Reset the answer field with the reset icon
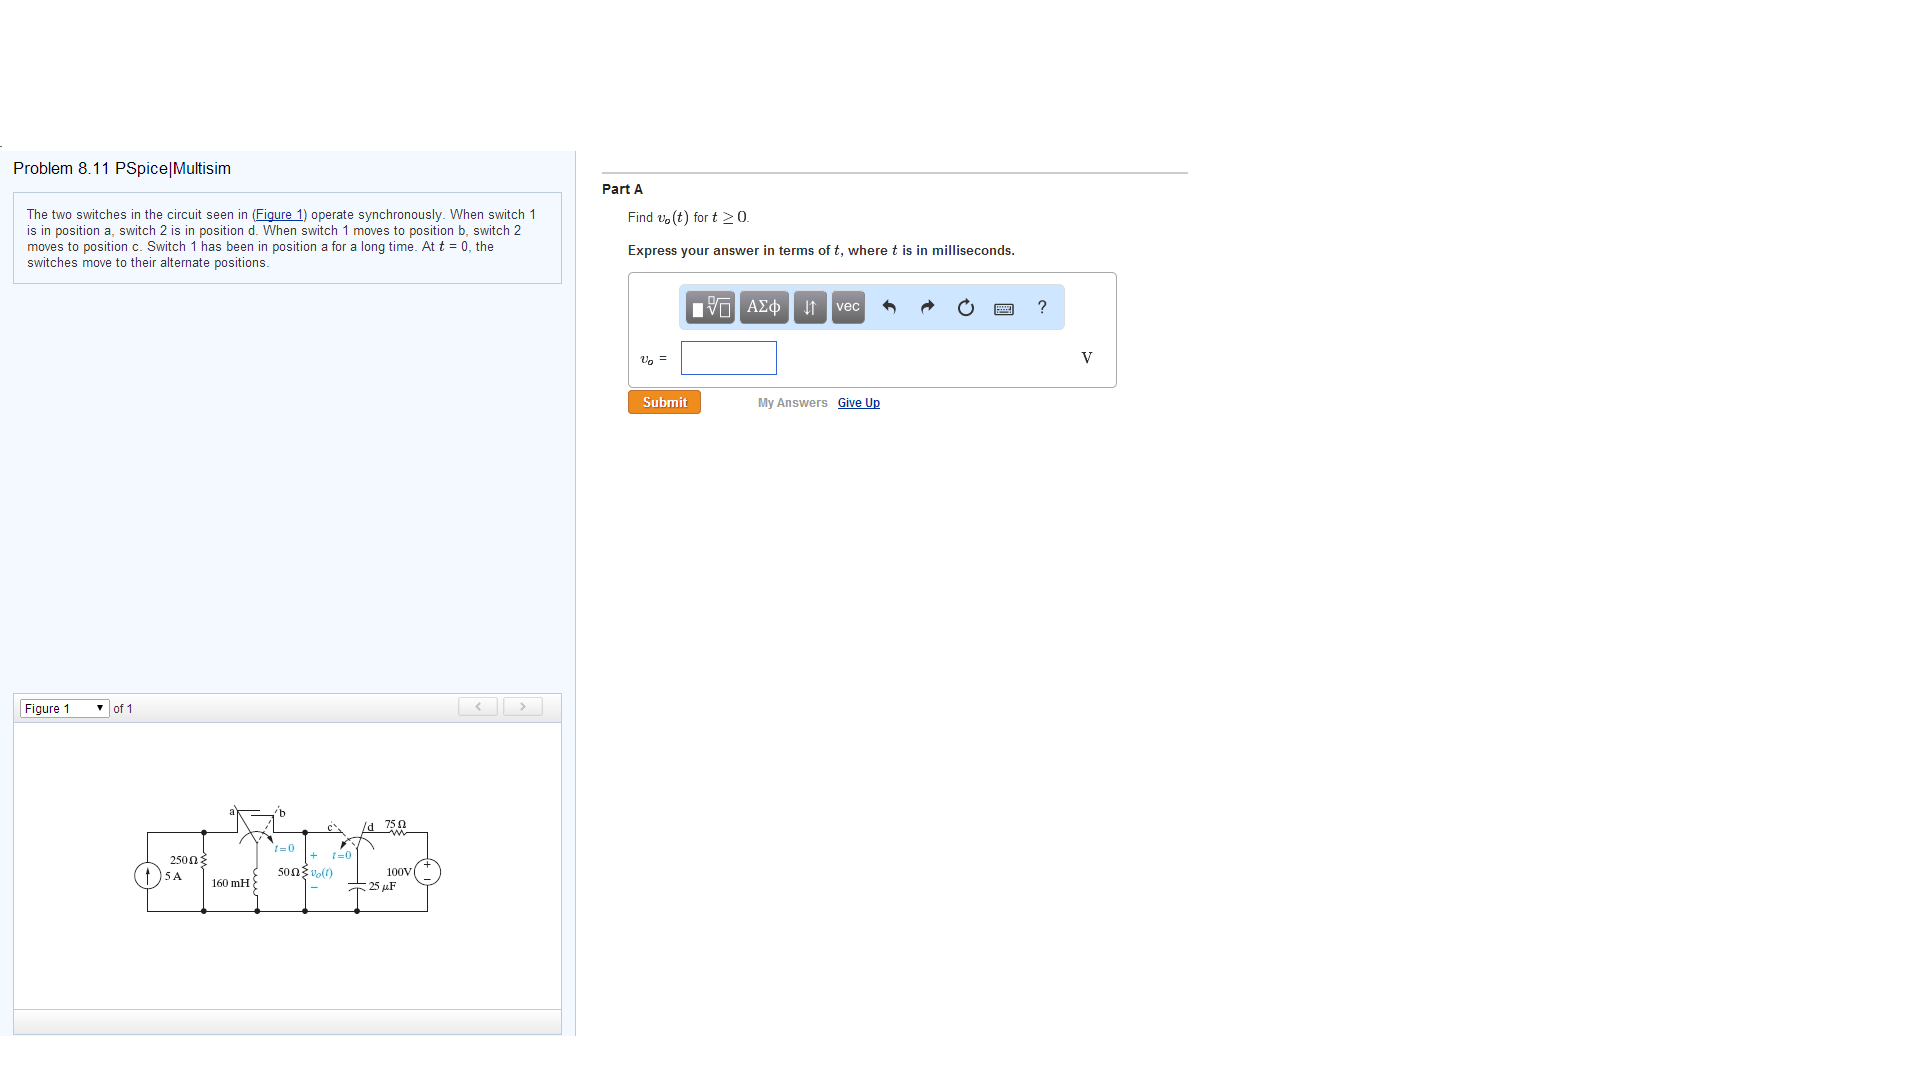The image size is (1920, 1080). pos(966,307)
